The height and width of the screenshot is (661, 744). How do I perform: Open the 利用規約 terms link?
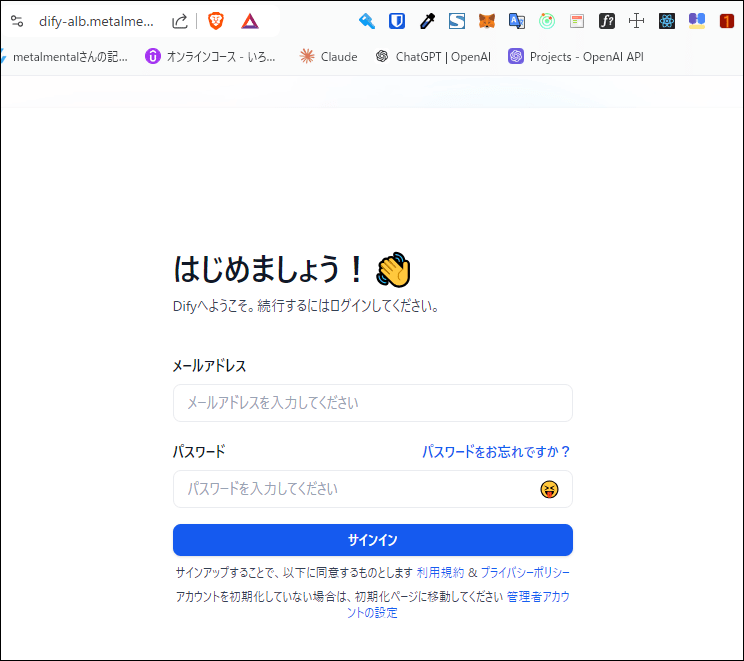pyautogui.click(x=440, y=573)
